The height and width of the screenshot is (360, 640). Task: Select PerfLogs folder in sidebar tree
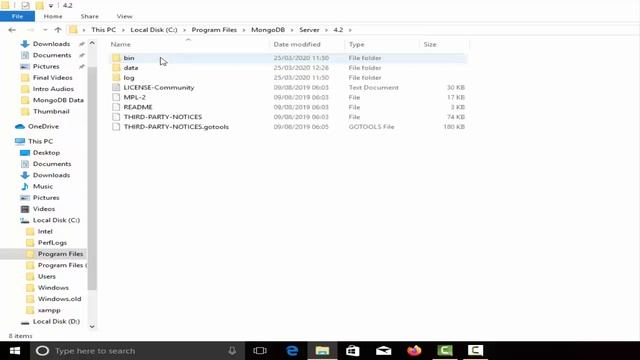[x=52, y=242]
